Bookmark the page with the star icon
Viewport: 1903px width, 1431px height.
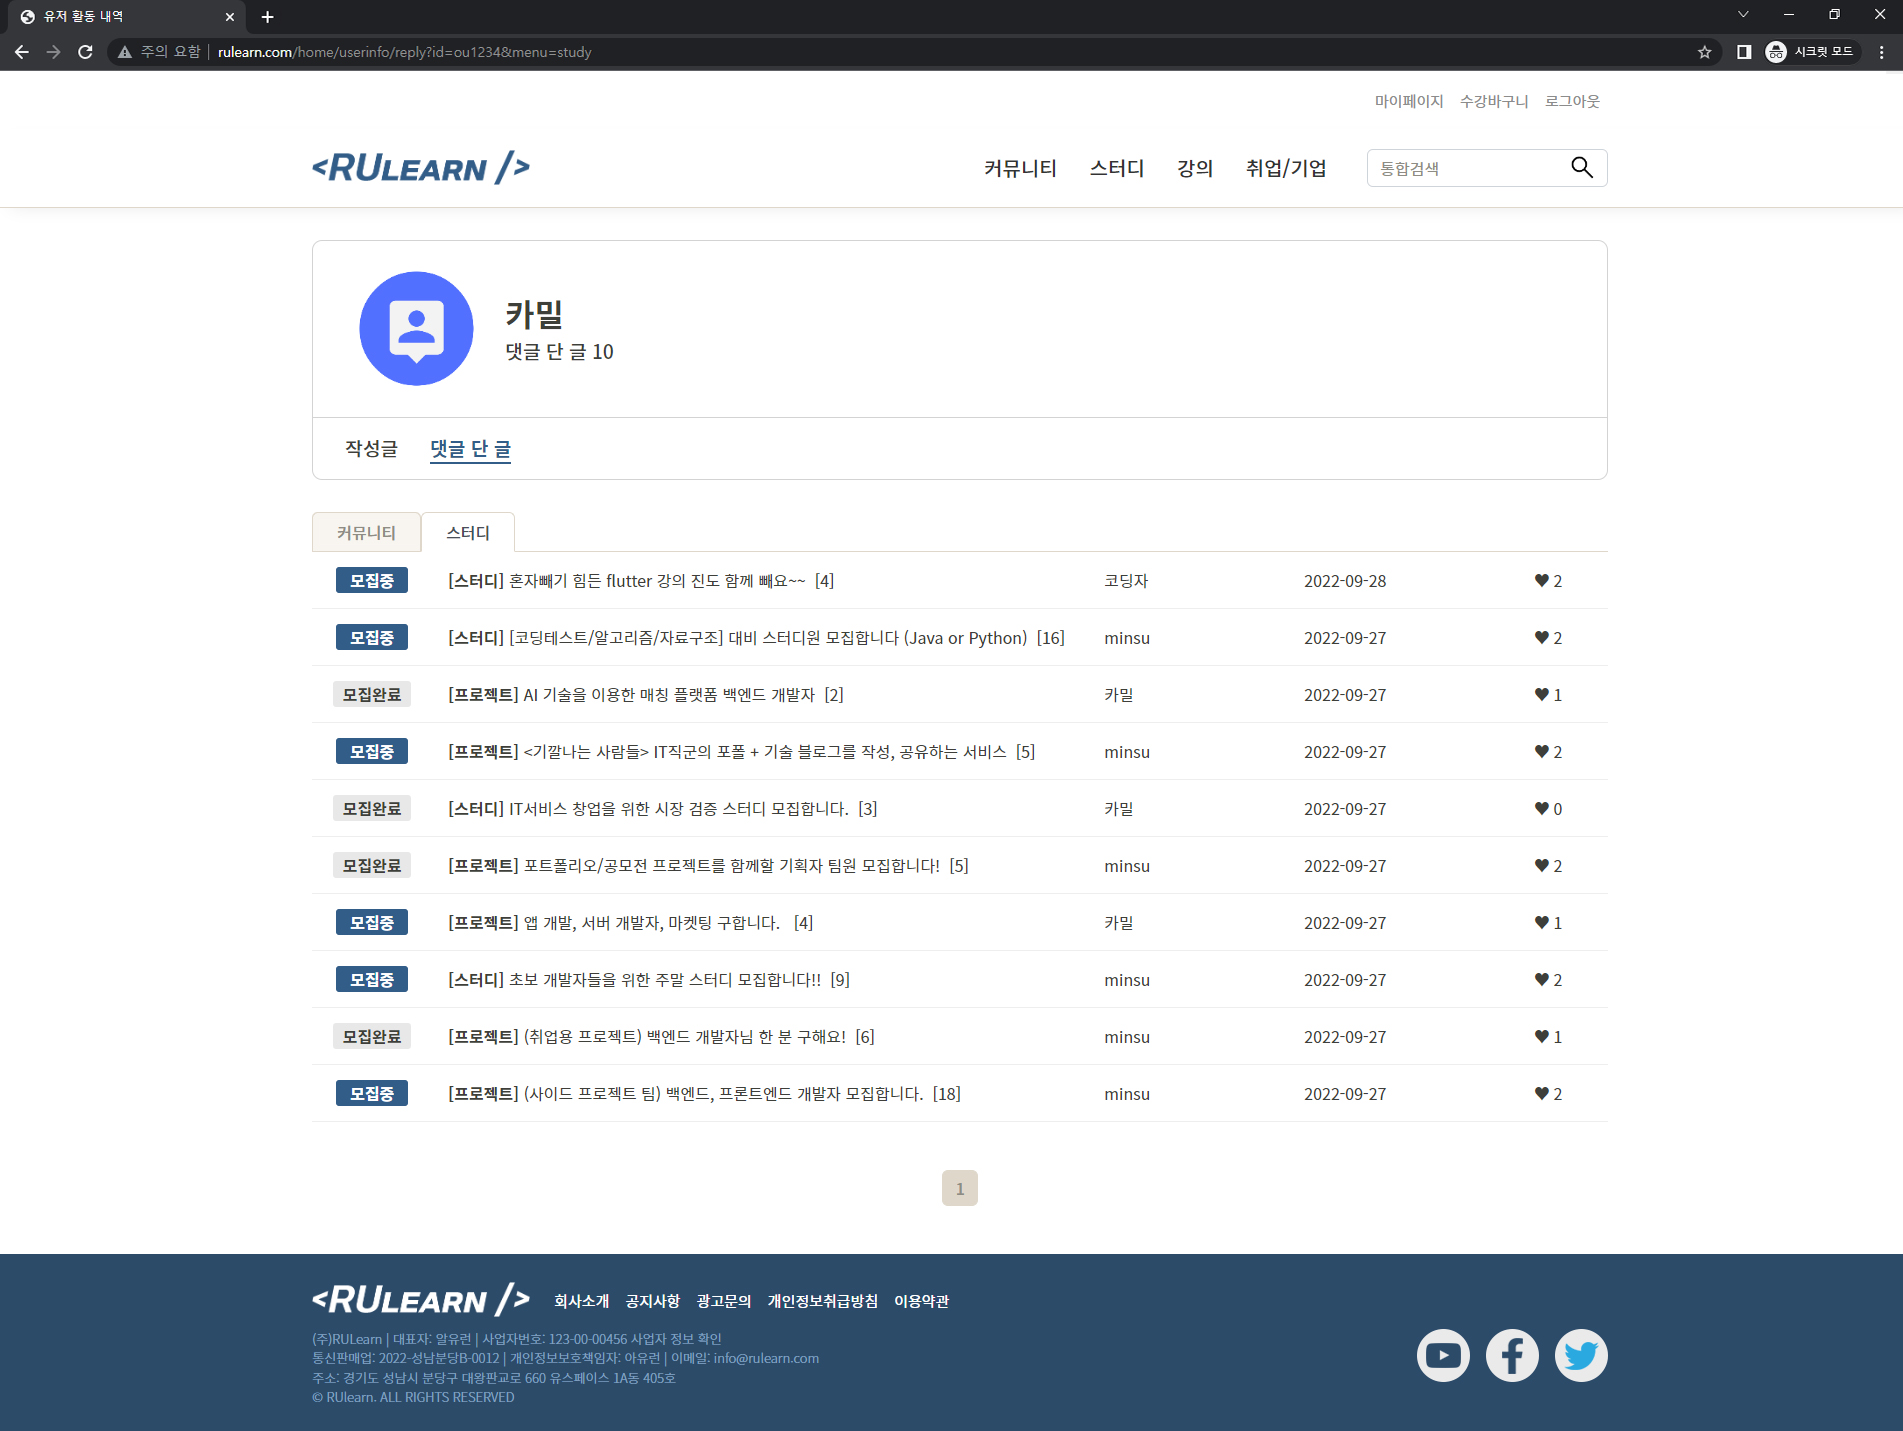pyautogui.click(x=1703, y=52)
